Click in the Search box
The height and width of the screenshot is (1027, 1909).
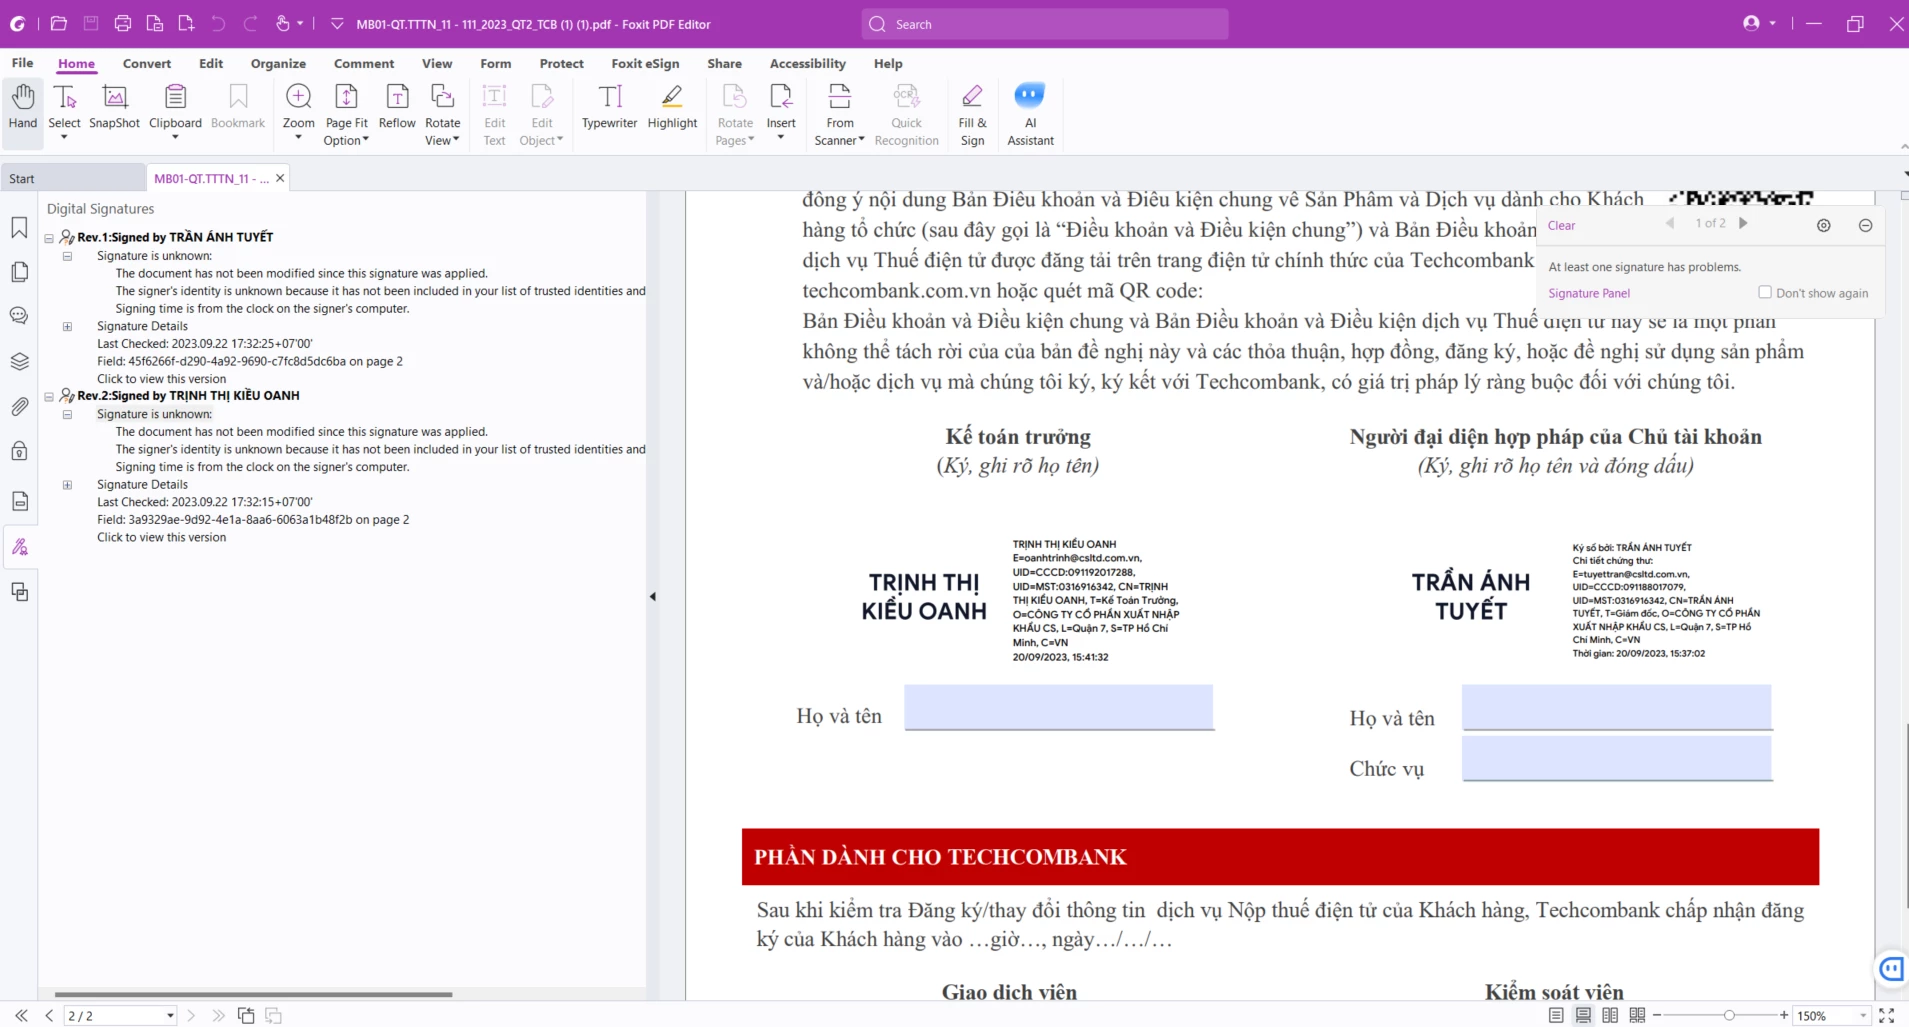pos(1045,24)
